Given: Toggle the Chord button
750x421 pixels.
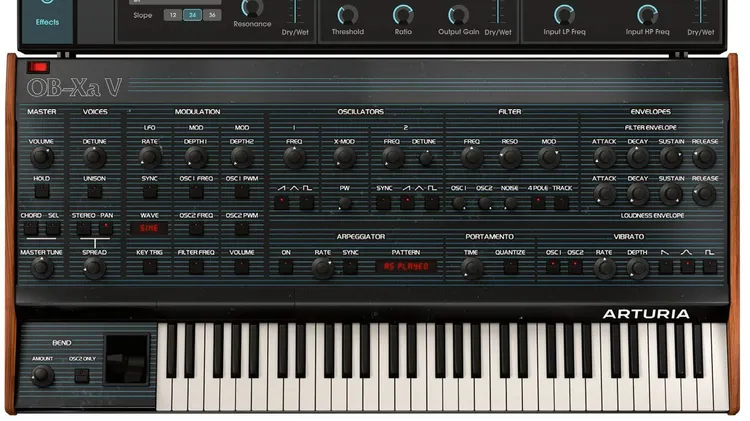Looking at the screenshot, I should tap(31, 228).
